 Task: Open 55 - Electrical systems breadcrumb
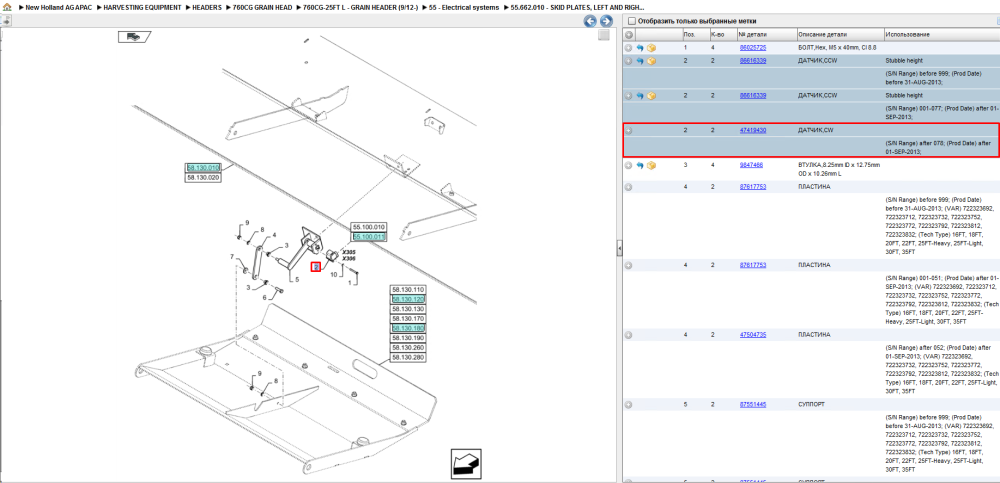[x=464, y=8]
